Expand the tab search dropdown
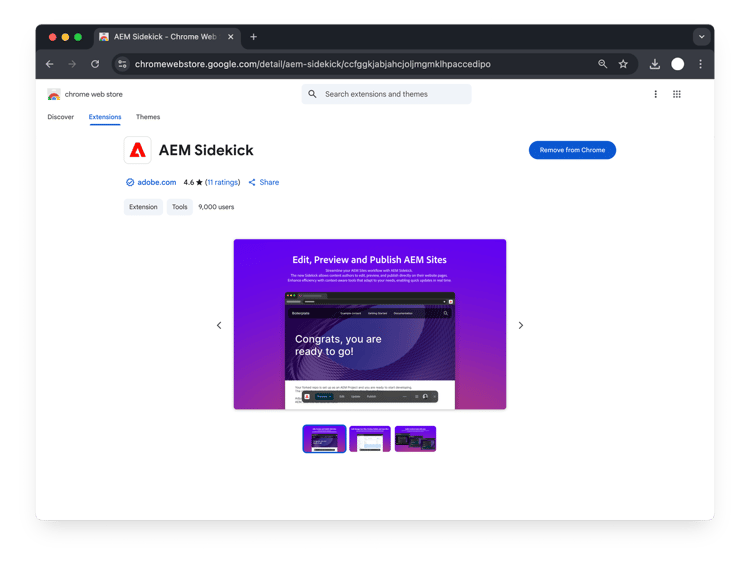750x567 pixels. (x=701, y=37)
